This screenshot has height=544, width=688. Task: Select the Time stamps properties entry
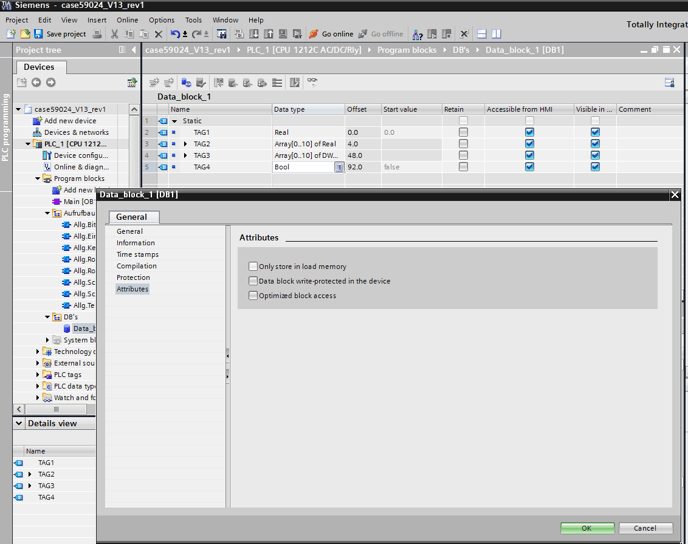(137, 255)
